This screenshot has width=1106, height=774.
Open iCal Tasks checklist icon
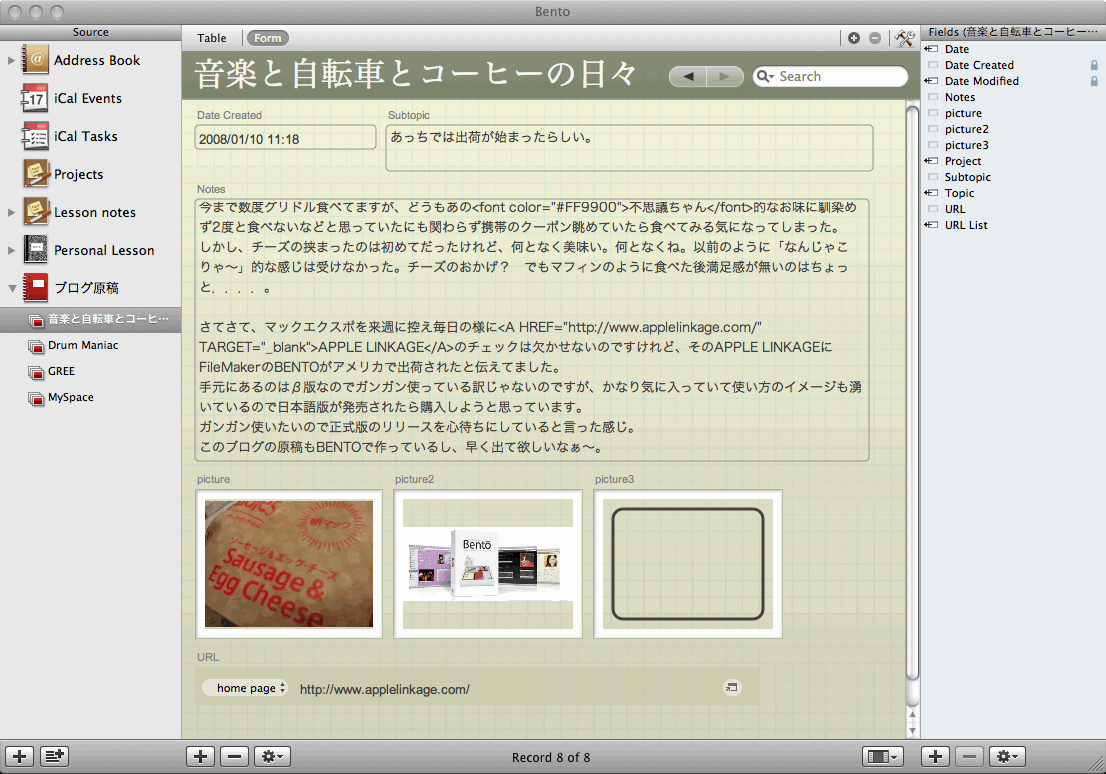point(35,136)
